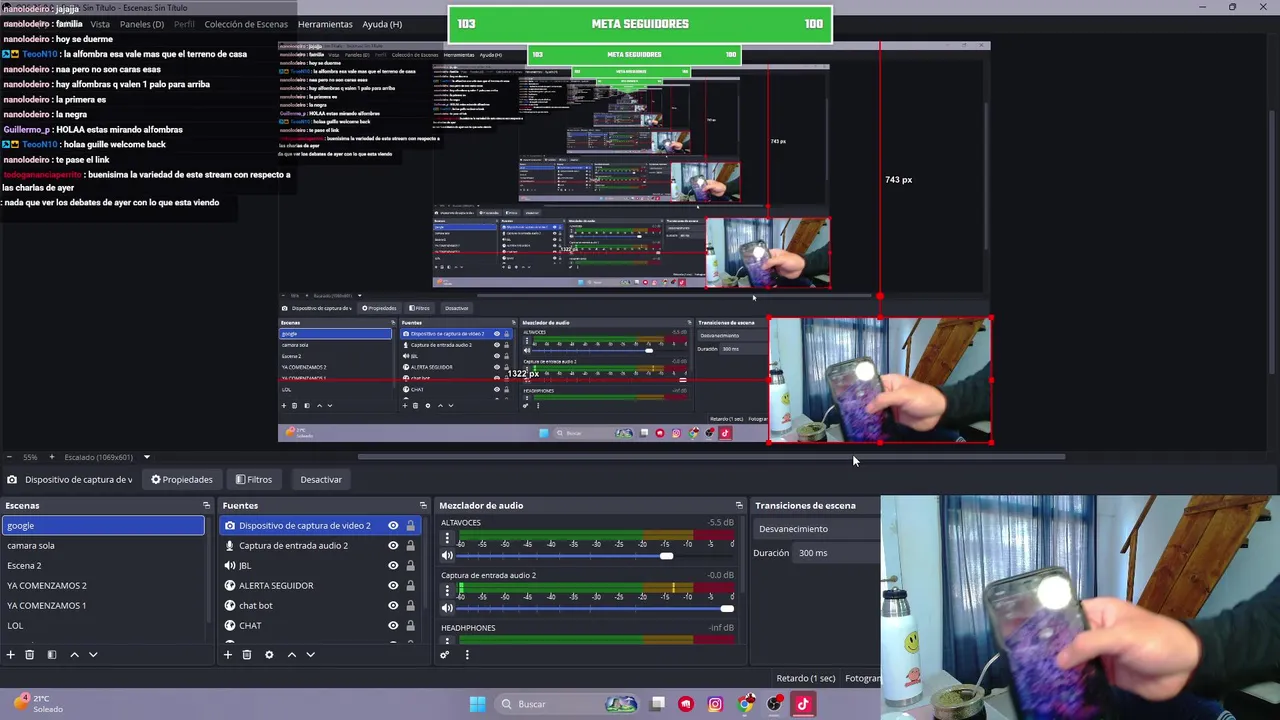Select the google scene
The width and height of the screenshot is (1280, 720).
[x=103, y=526]
